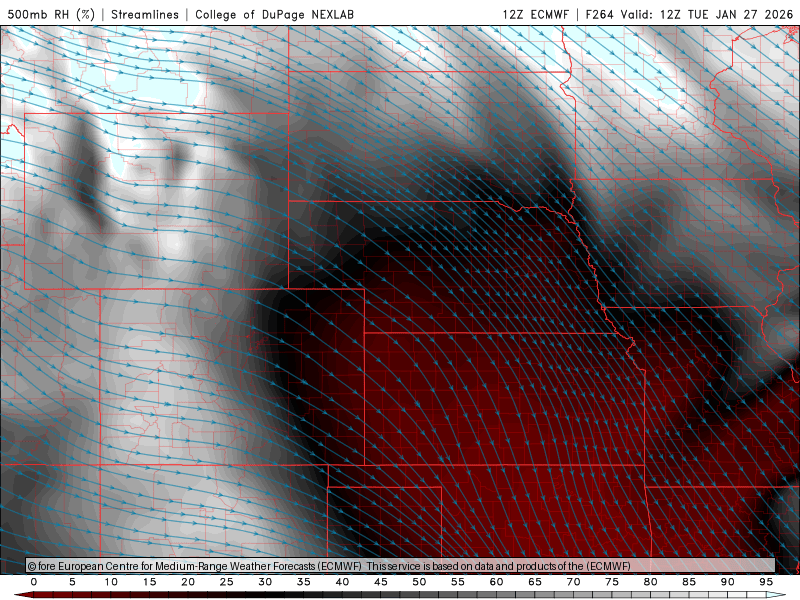800x600 pixels.
Task: Click the "0" label on the color scale
Action: pyautogui.click(x=34, y=582)
